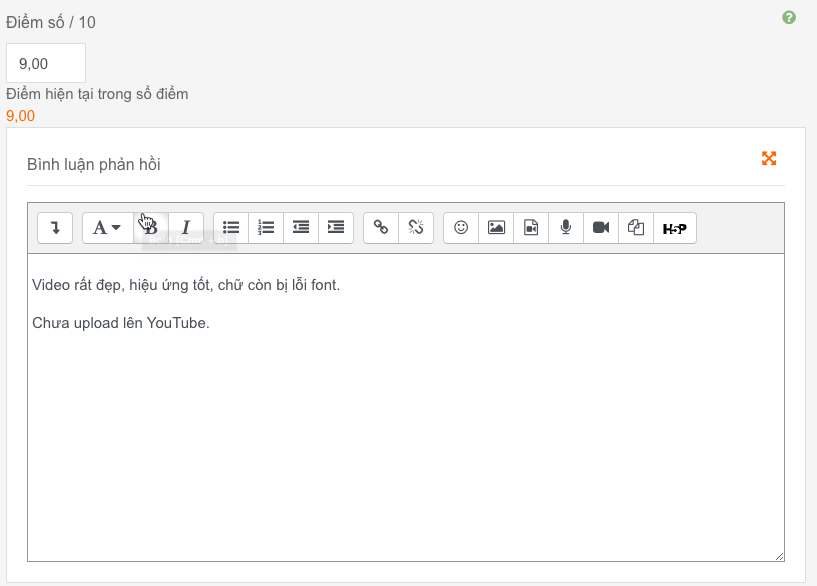The width and height of the screenshot is (817, 586).
Task: Insert an unordered bullet list
Action: tap(231, 228)
